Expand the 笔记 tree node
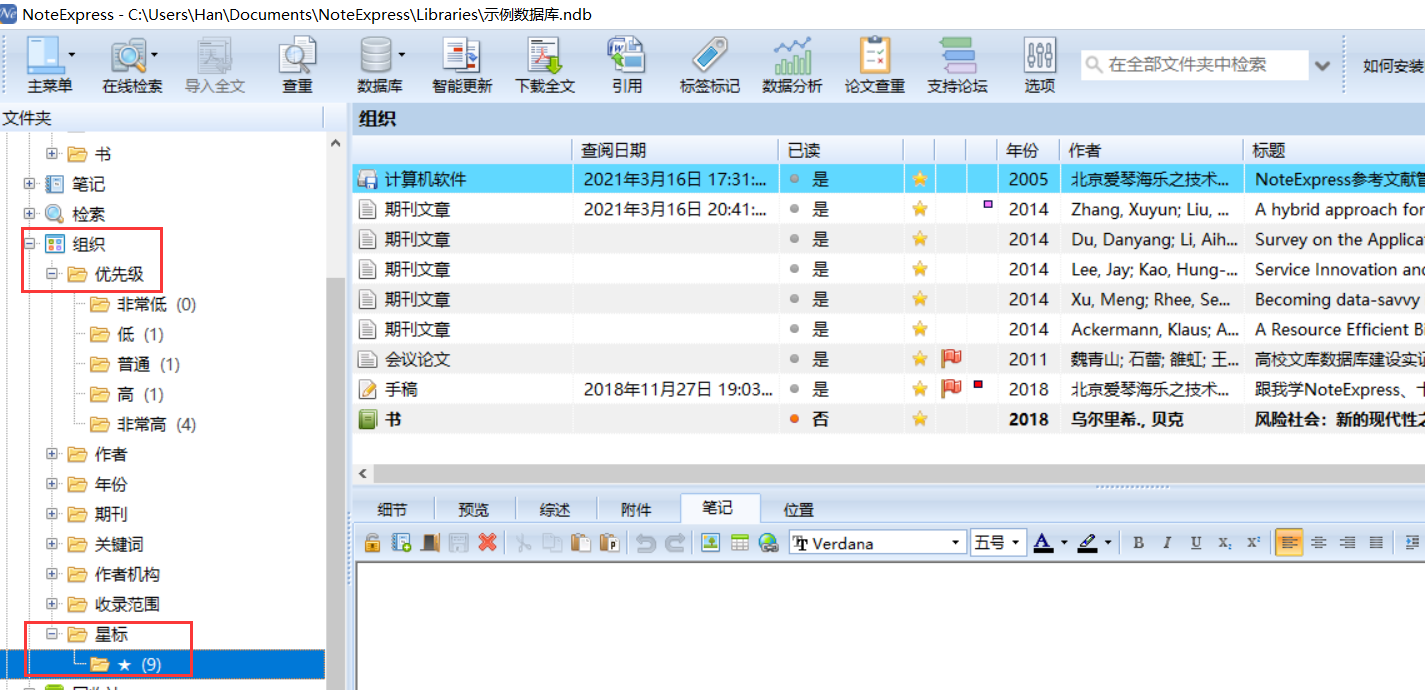The width and height of the screenshot is (1425, 690). (29, 184)
